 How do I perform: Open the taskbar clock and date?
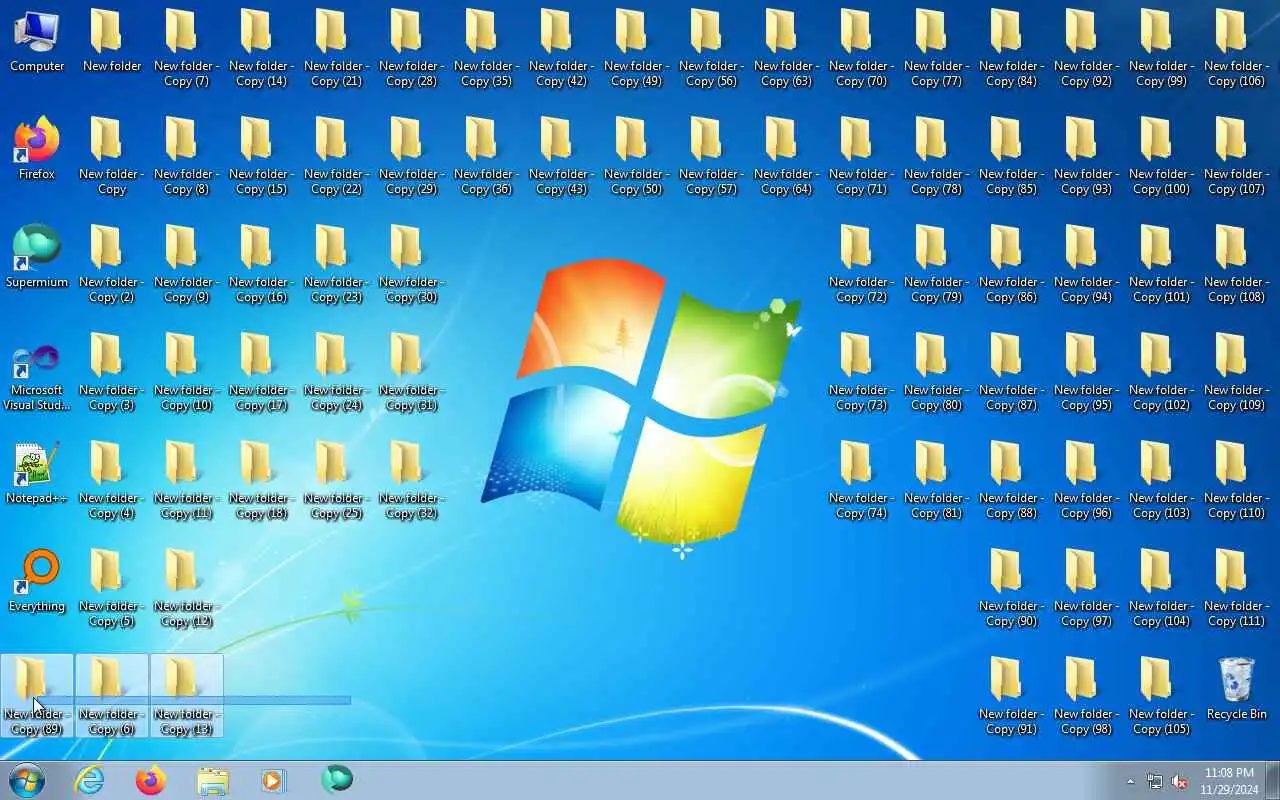click(1229, 781)
